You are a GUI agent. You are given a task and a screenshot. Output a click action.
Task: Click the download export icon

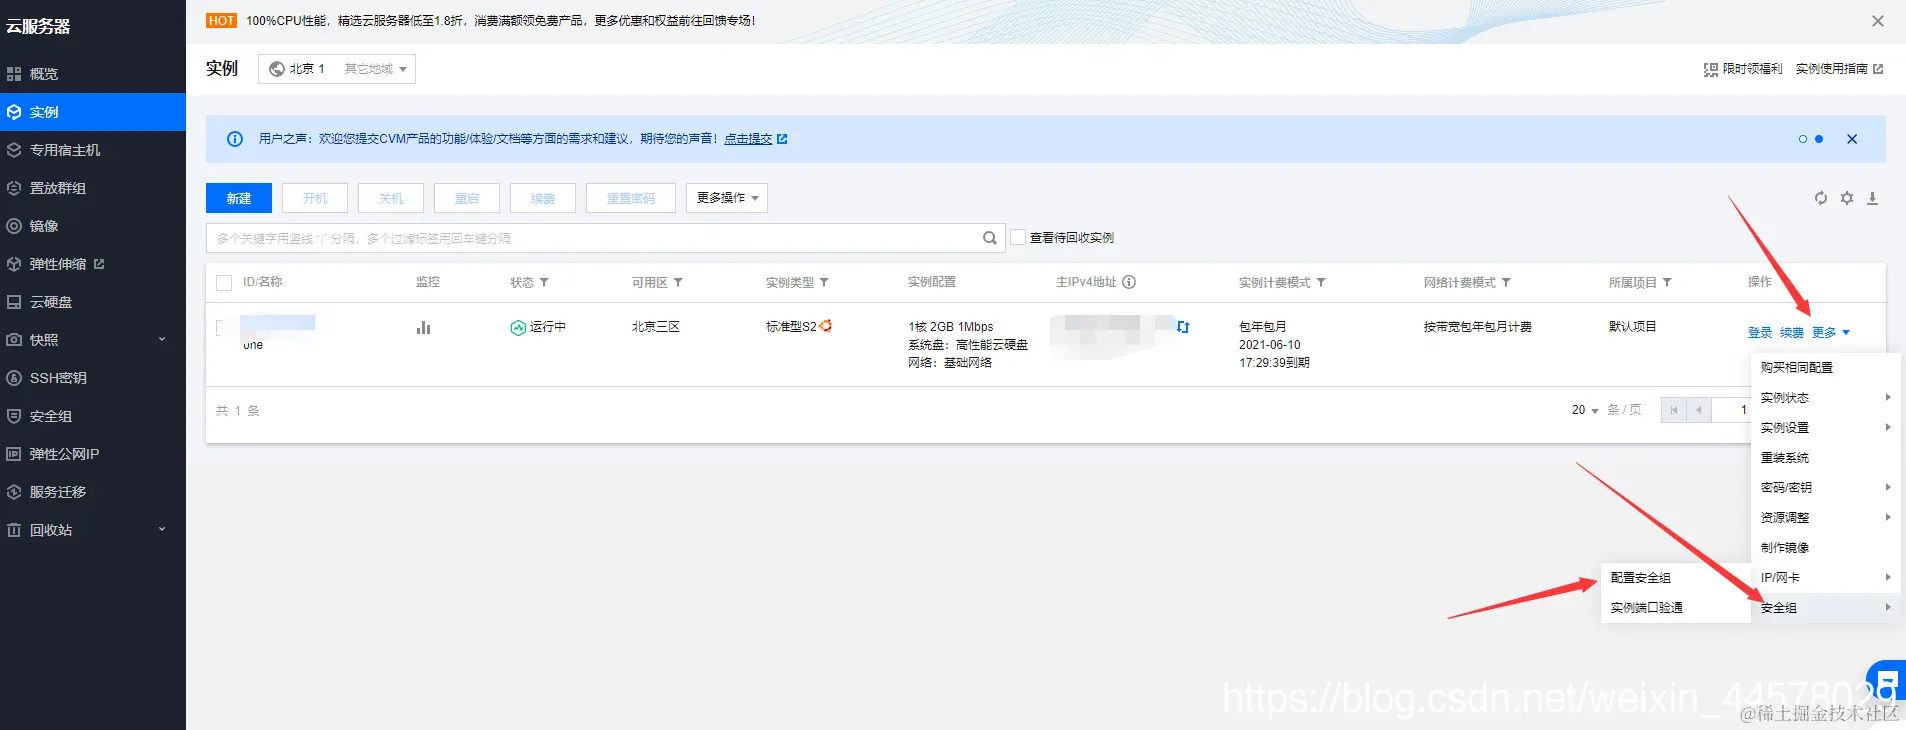tap(1873, 198)
